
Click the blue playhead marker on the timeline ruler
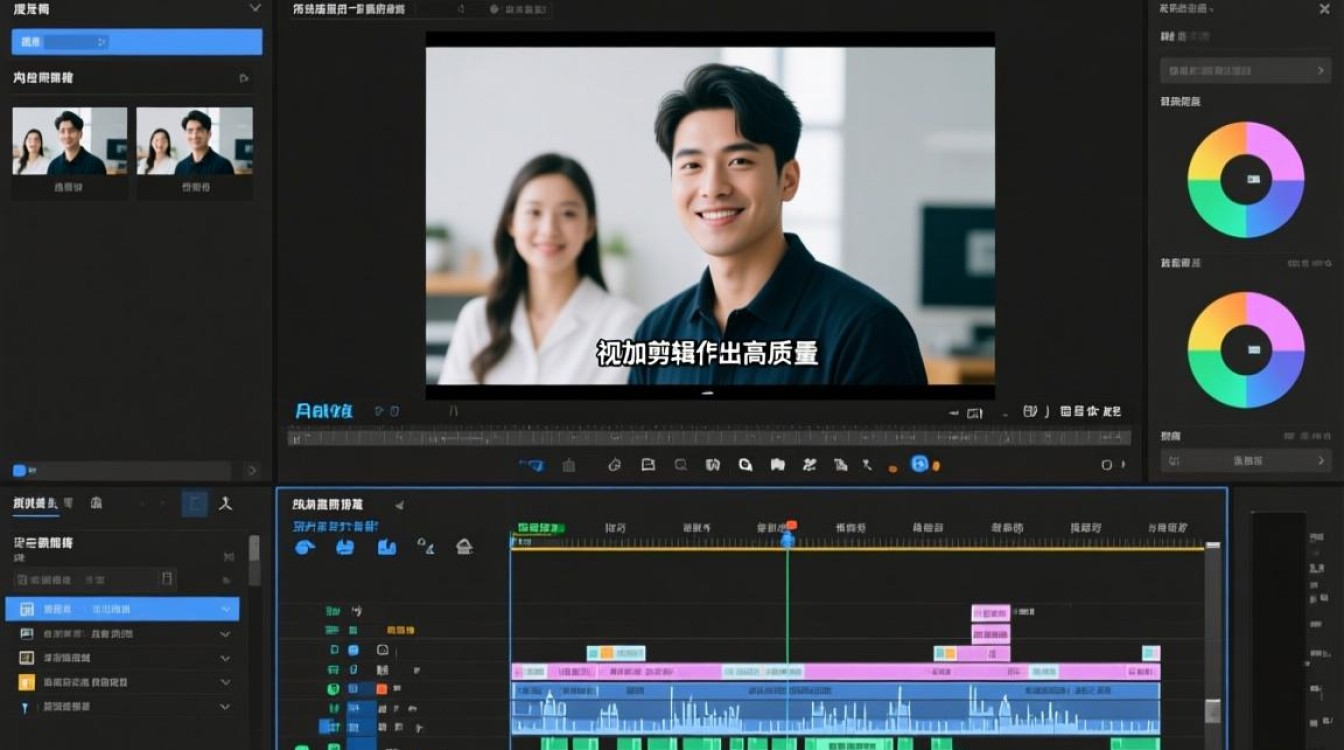coord(788,540)
